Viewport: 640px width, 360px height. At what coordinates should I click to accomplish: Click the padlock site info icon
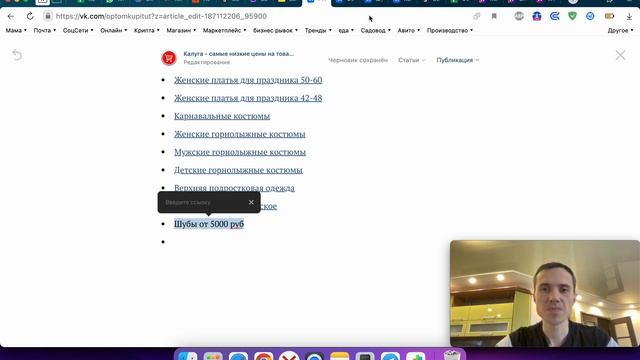point(48,16)
